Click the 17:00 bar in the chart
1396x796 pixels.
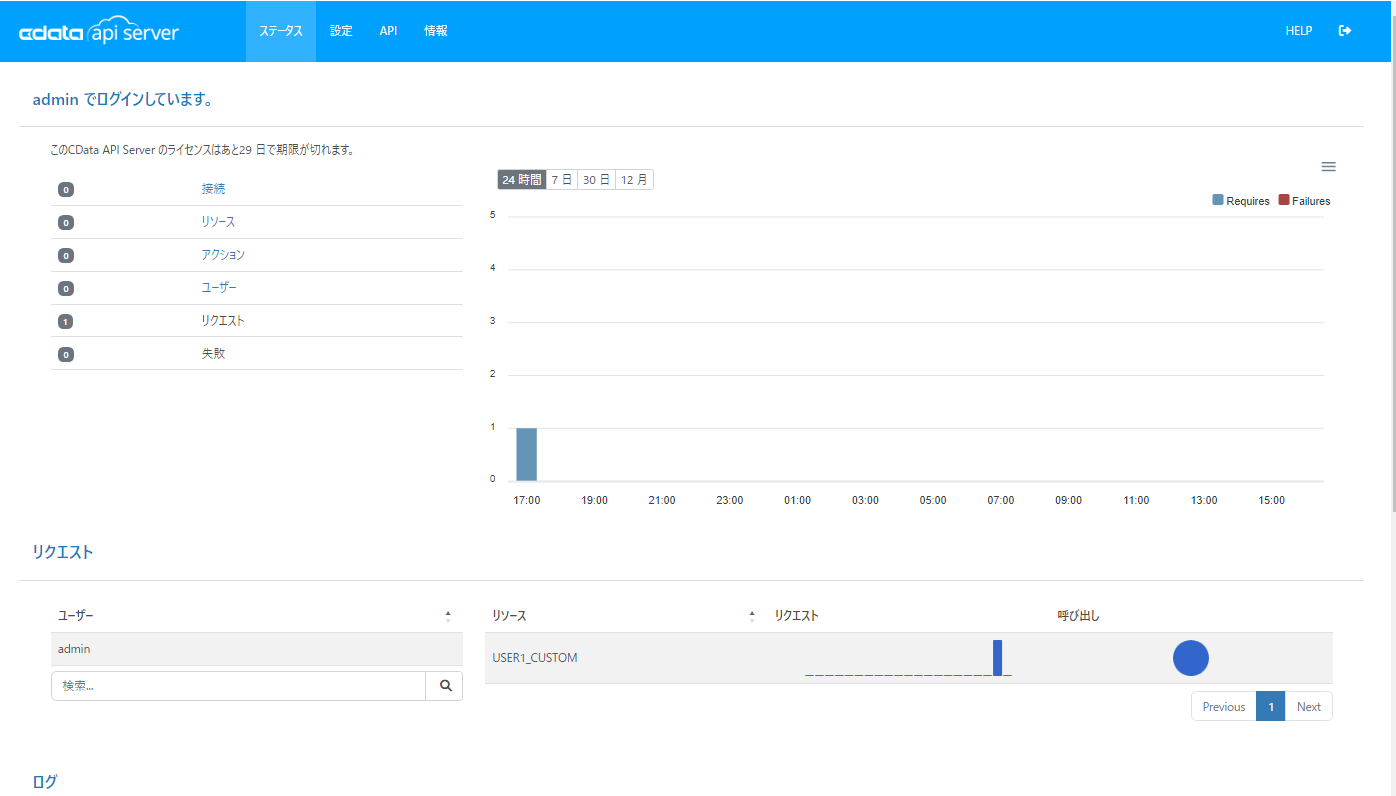point(526,454)
